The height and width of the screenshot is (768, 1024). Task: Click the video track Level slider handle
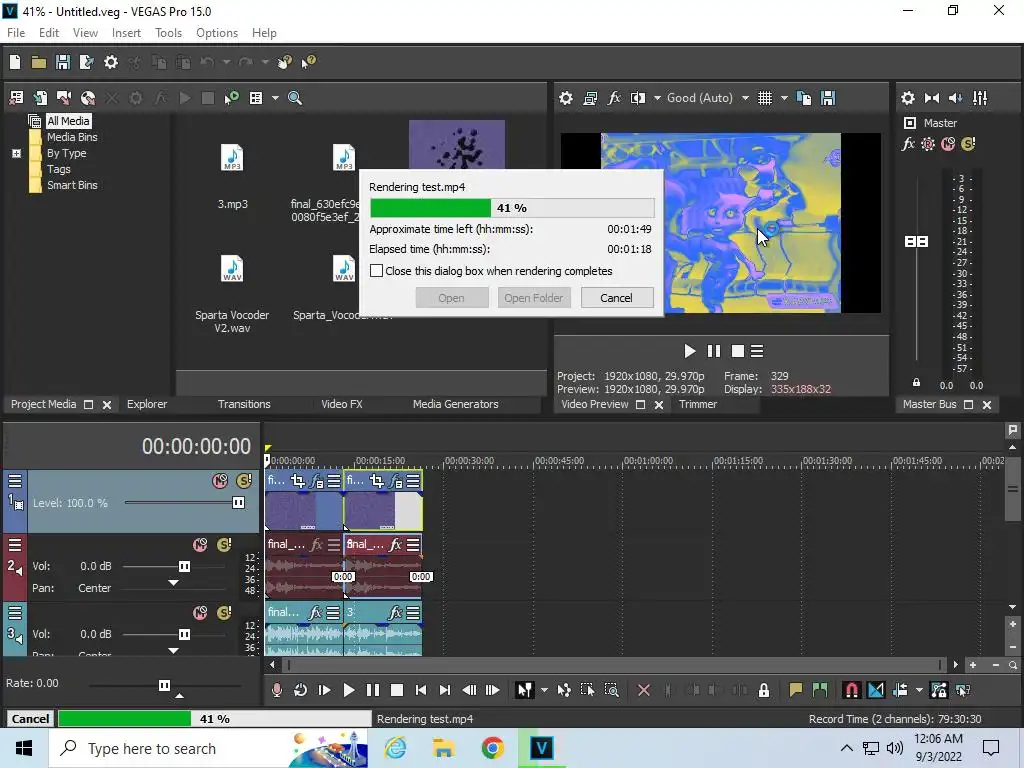(238, 502)
